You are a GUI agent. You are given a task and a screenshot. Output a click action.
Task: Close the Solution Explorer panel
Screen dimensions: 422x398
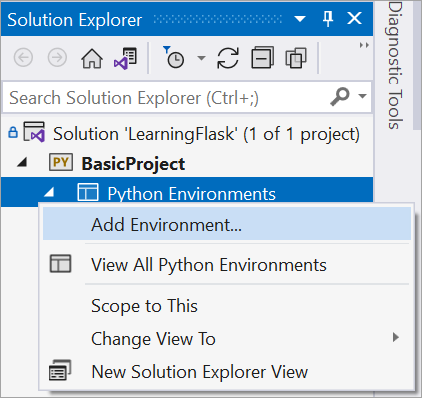coord(354,18)
